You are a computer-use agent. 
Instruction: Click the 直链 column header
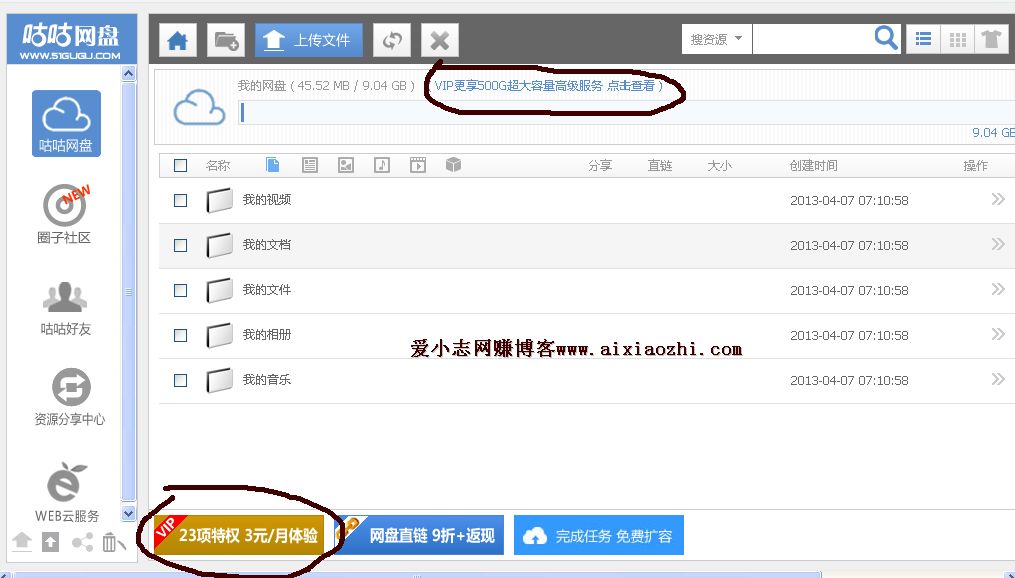(660, 166)
